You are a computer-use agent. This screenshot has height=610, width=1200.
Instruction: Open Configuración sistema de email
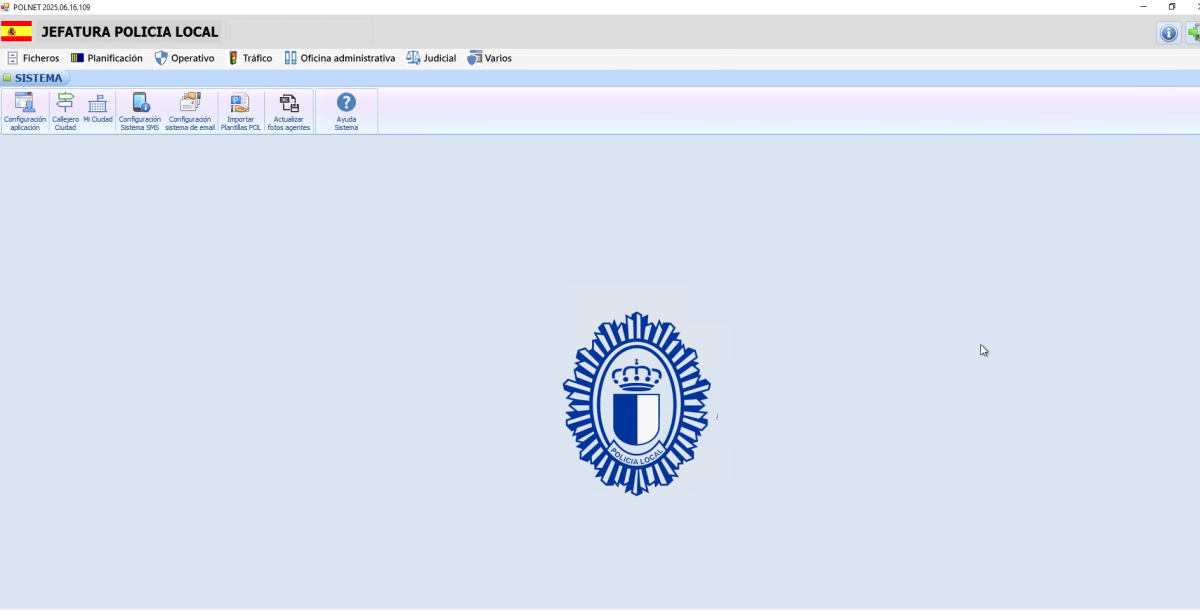point(190,111)
